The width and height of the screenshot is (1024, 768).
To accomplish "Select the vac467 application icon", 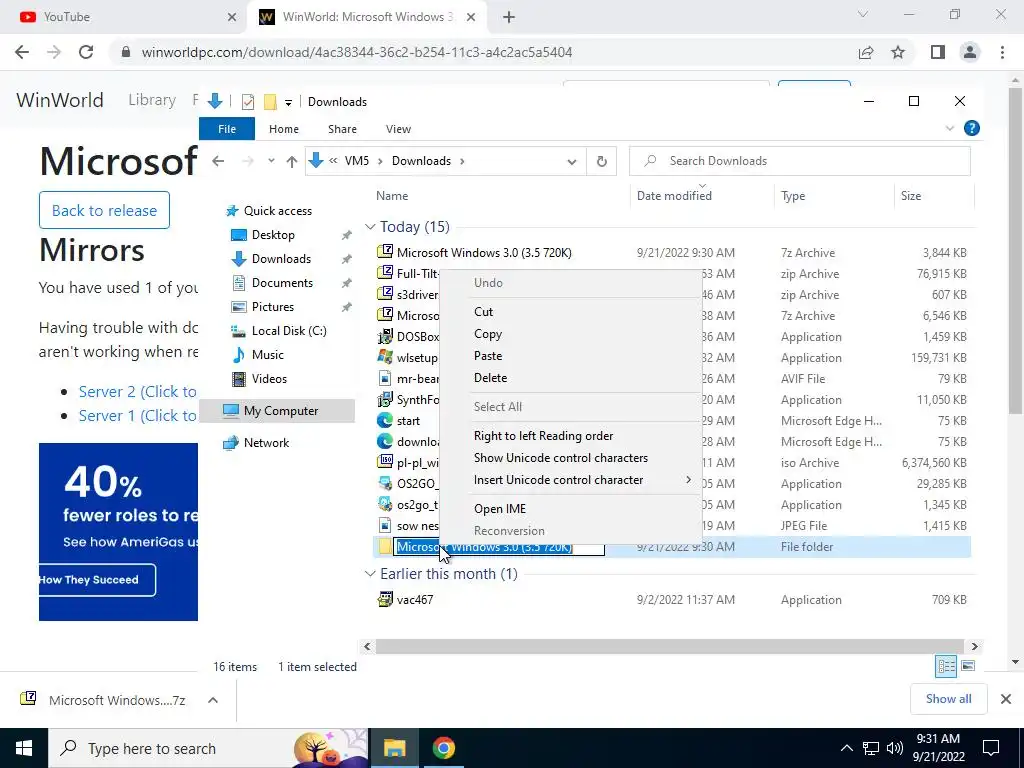I will click(x=385, y=600).
